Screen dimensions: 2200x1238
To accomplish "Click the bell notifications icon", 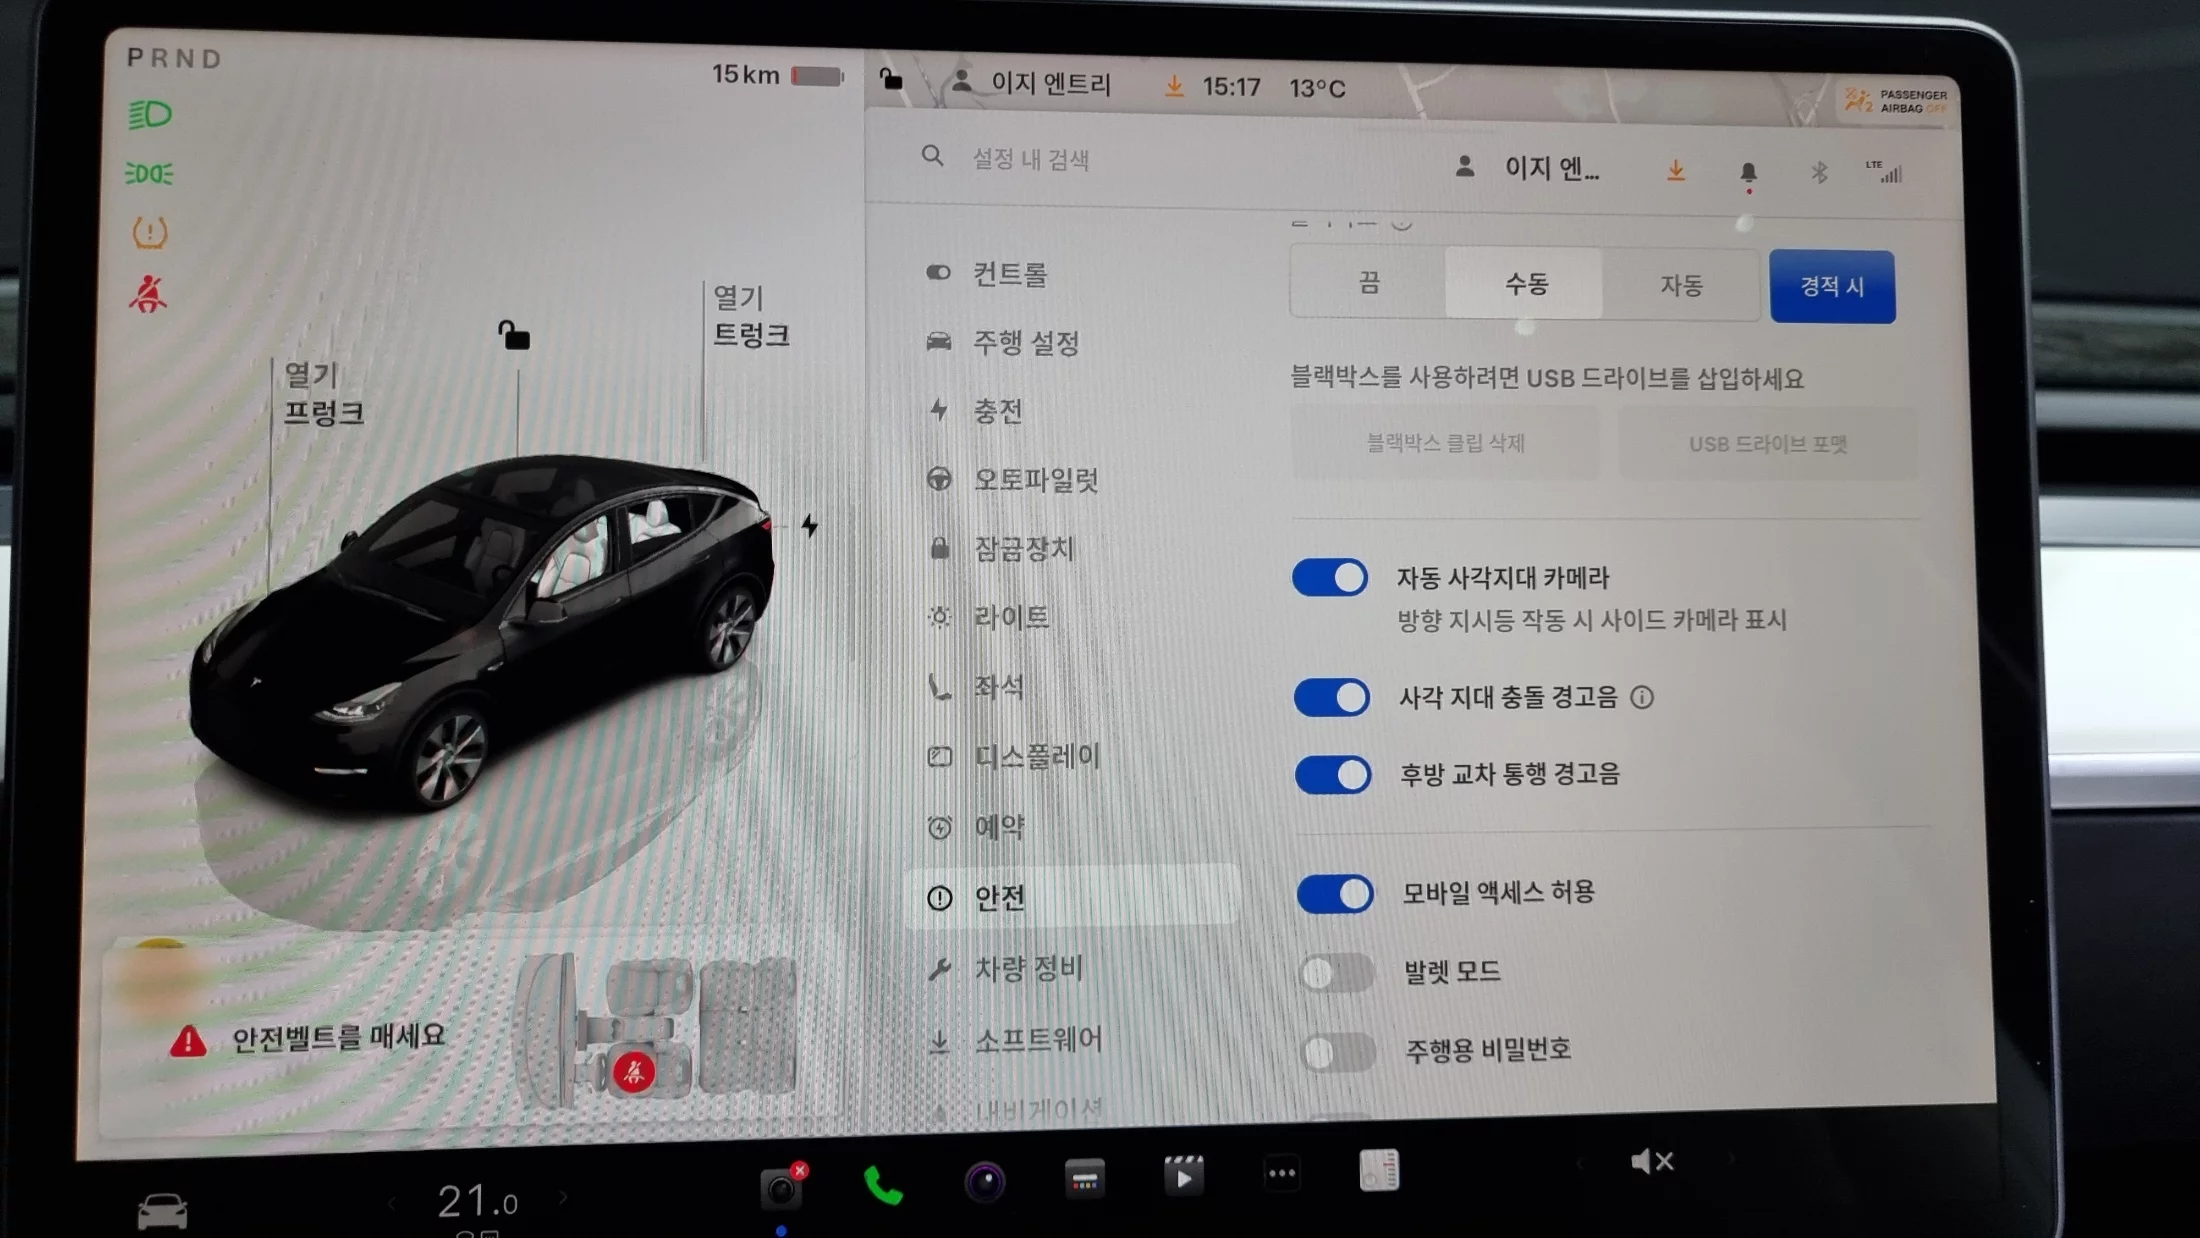I will click(x=1748, y=172).
